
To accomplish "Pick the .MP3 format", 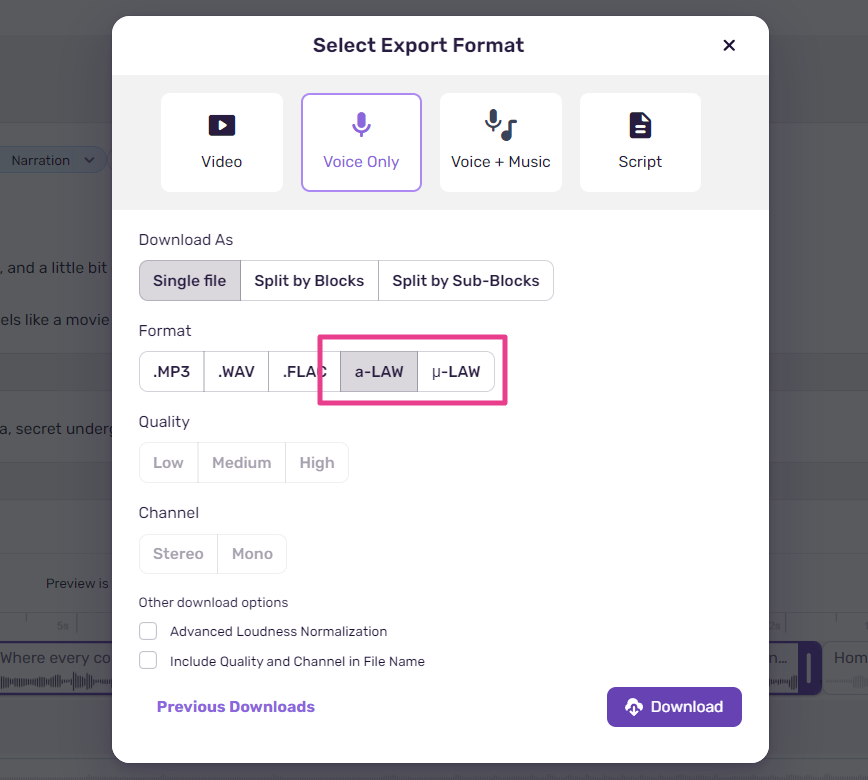I will pyautogui.click(x=172, y=371).
